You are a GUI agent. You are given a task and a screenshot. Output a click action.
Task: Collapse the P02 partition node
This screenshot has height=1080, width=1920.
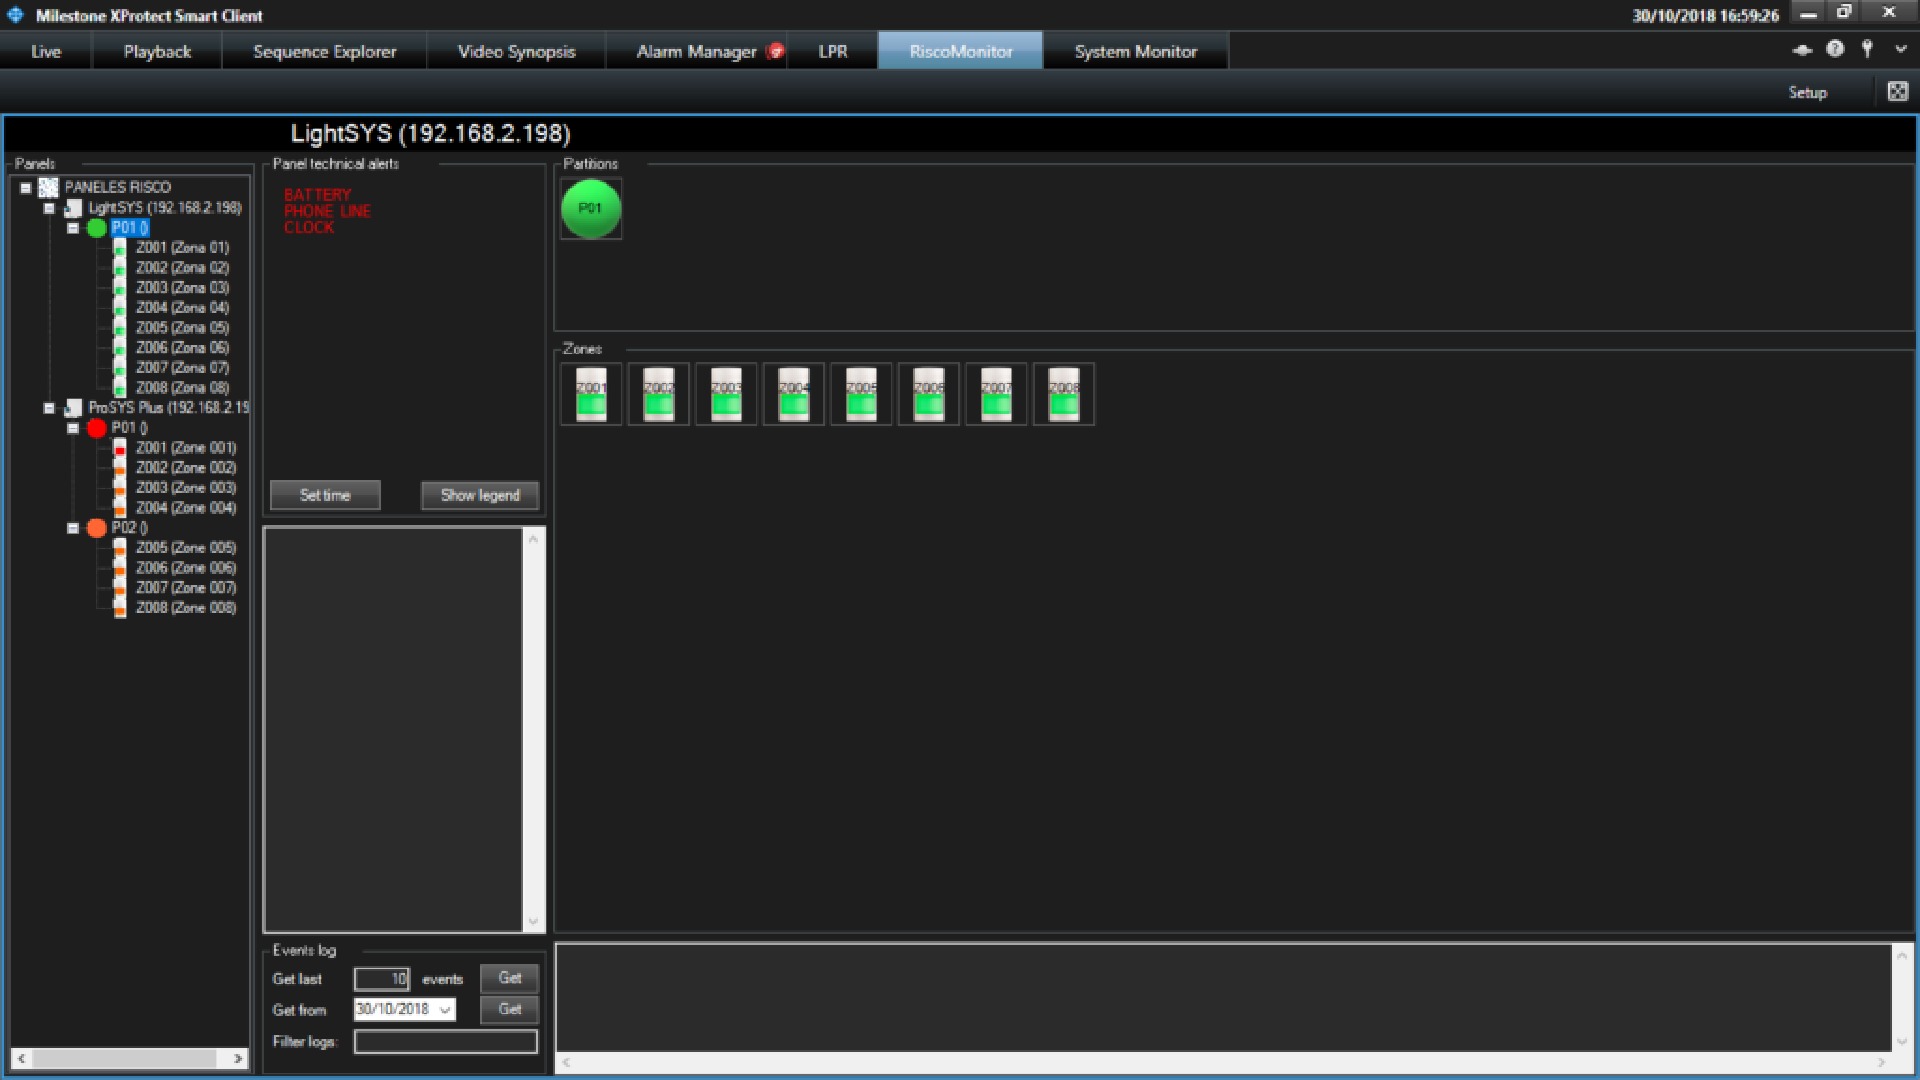click(73, 528)
